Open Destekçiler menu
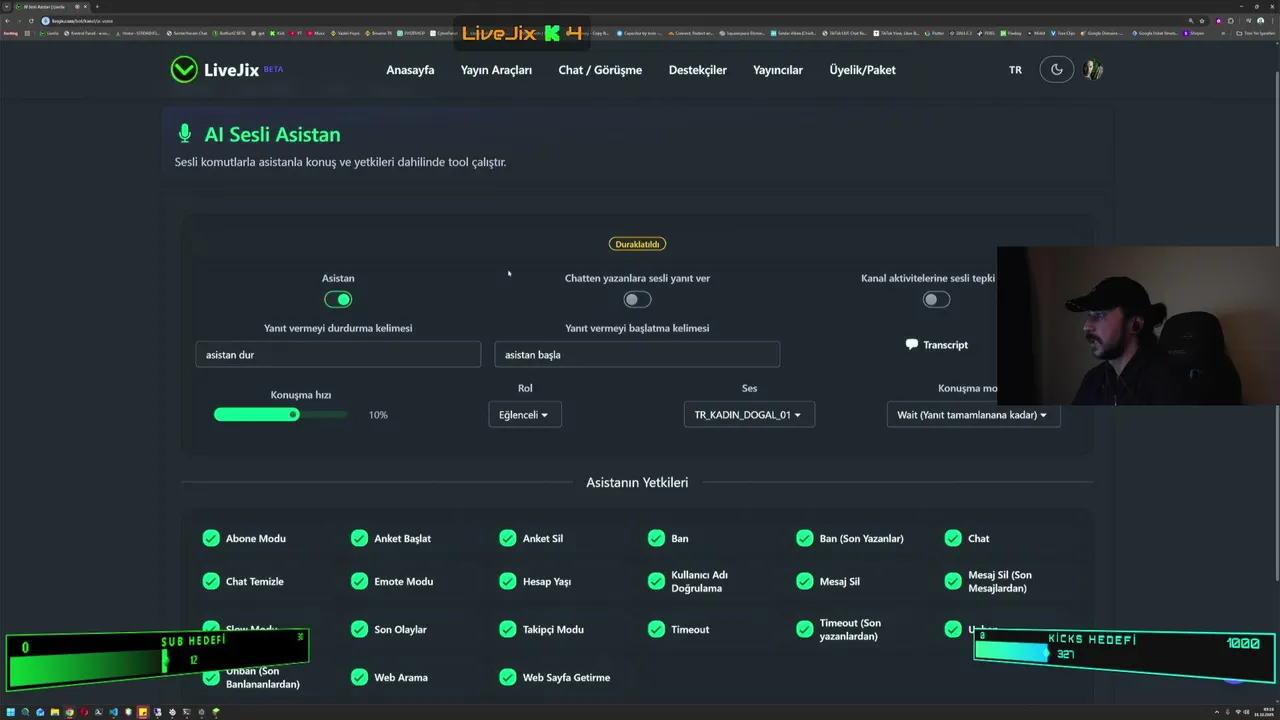1280x720 pixels. [698, 70]
